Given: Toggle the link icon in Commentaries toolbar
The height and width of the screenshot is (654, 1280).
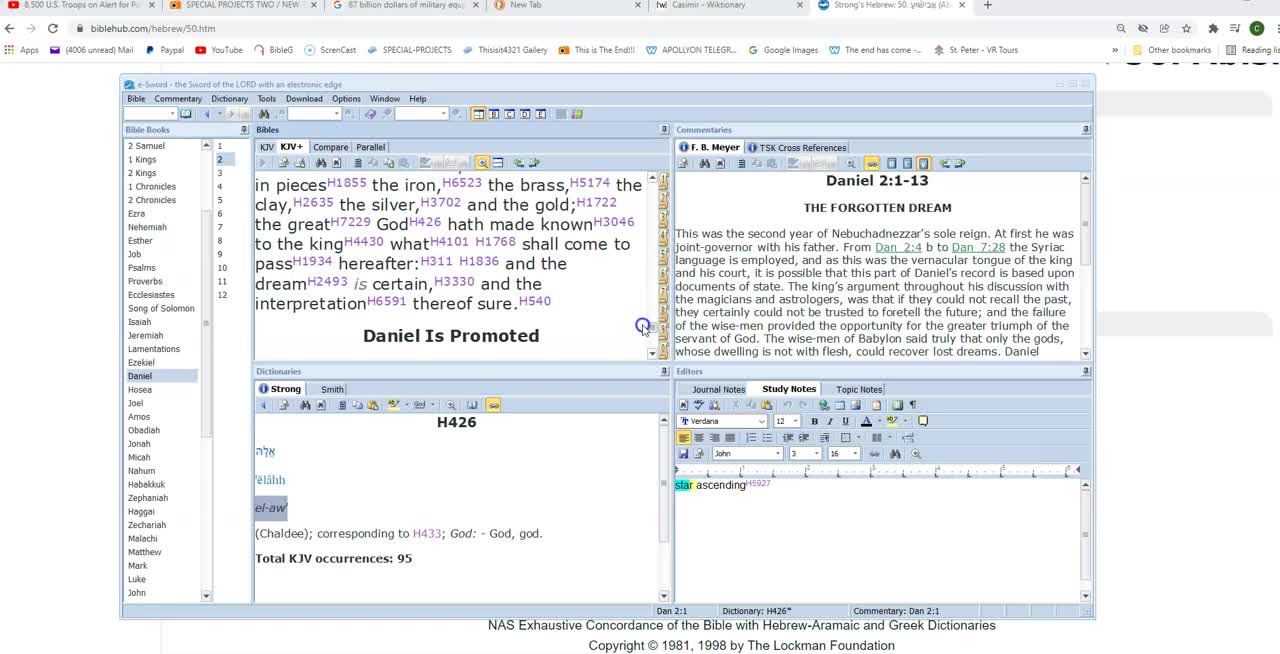Looking at the screenshot, I should [x=872, y=164].
